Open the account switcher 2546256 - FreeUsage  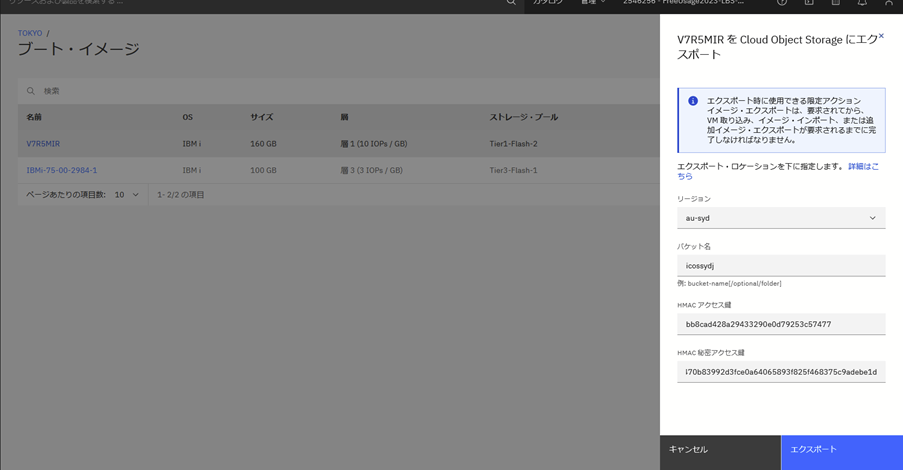coord(683,3)
